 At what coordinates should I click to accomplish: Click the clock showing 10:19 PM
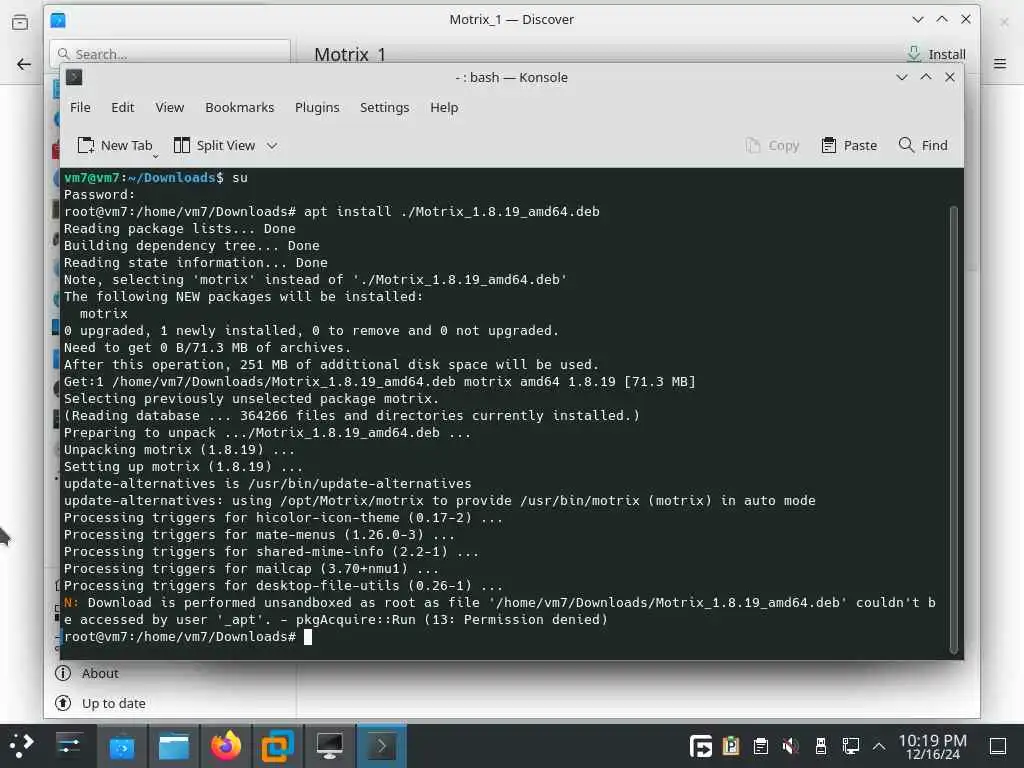pyautogui.click(x=932, y=746)
